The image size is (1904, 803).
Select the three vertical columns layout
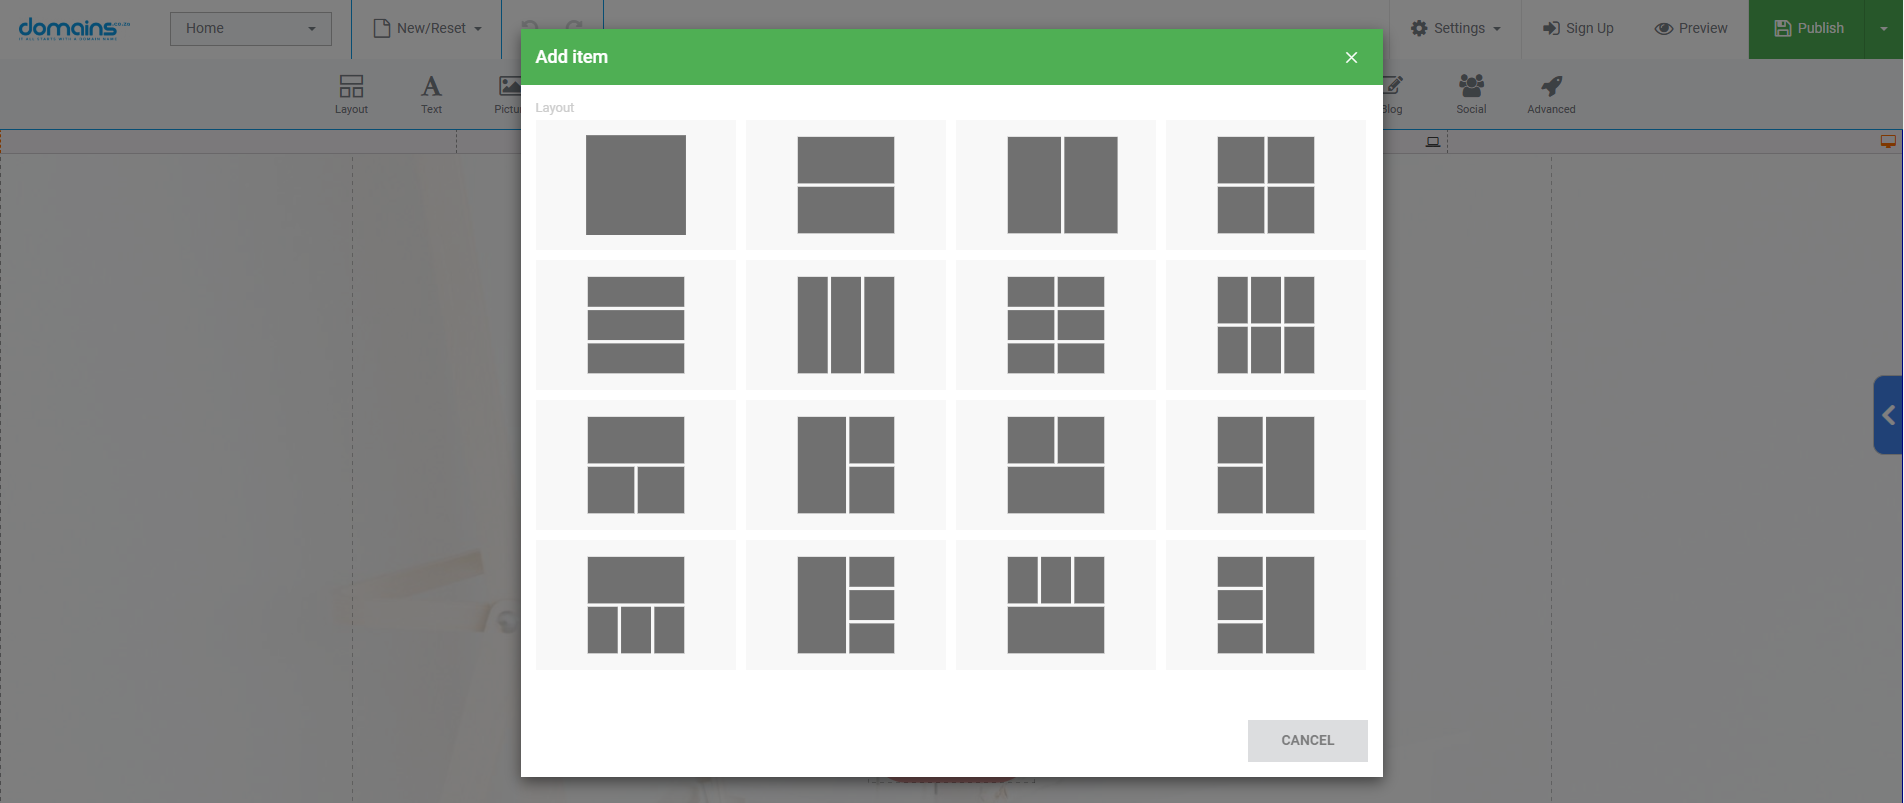coord(845,325)
